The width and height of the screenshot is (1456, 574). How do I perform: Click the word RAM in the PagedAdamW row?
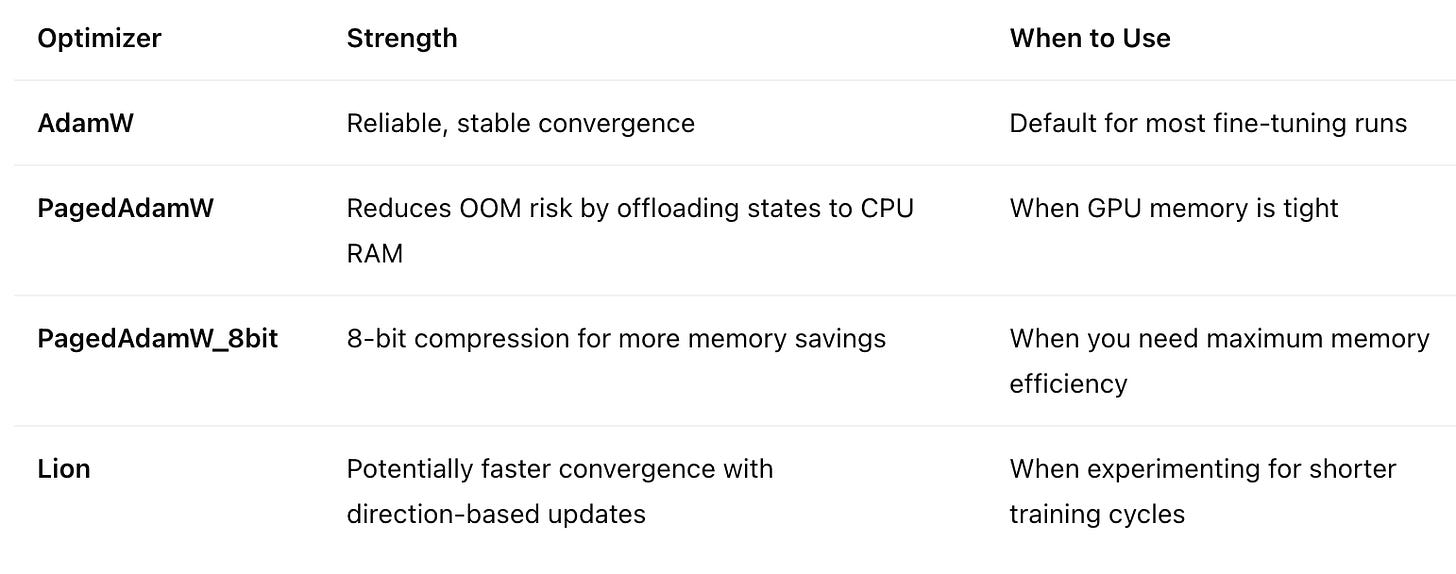pos(375,253)
